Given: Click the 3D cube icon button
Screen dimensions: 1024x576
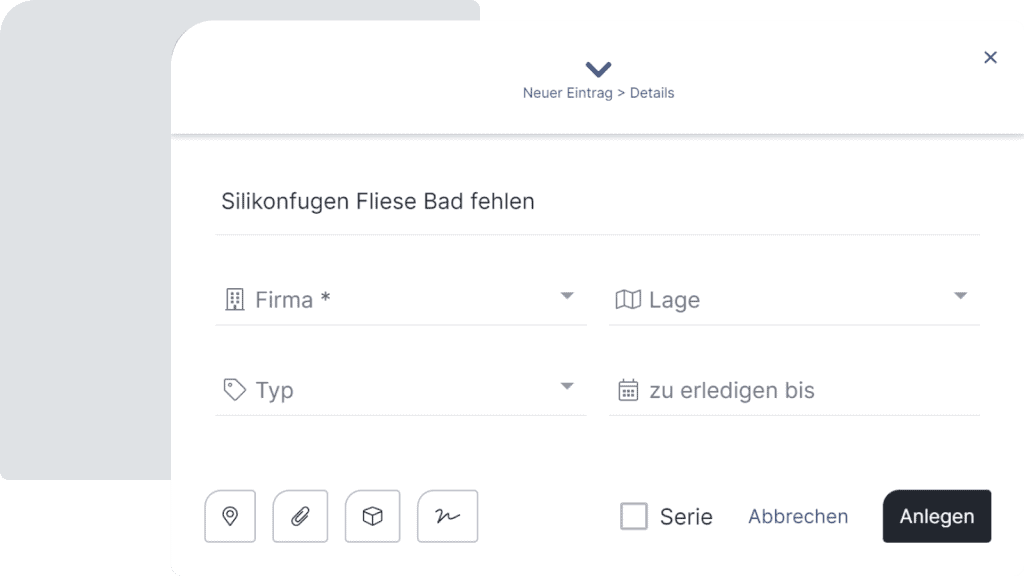Looking at the screenshot, I should (372, 516).
